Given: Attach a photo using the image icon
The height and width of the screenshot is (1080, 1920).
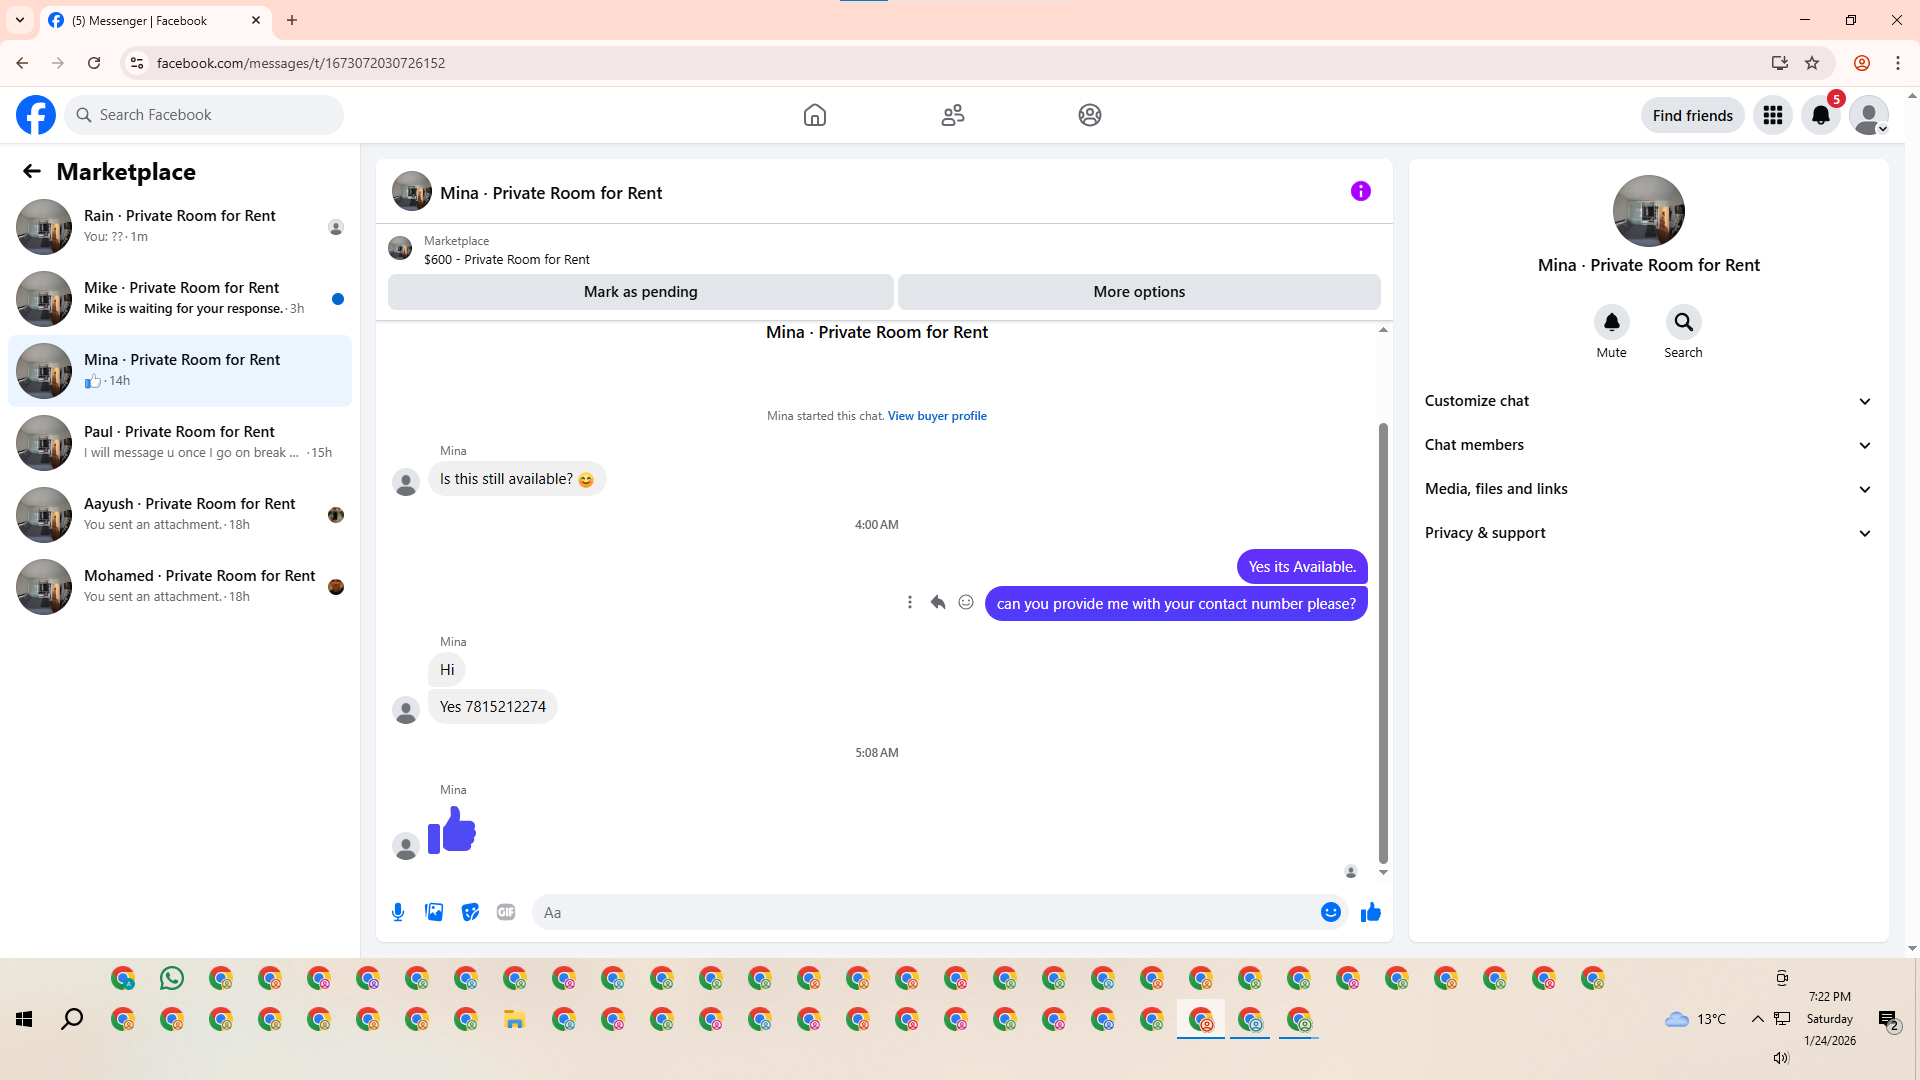Looking at the screenshot, I should 434,912.
